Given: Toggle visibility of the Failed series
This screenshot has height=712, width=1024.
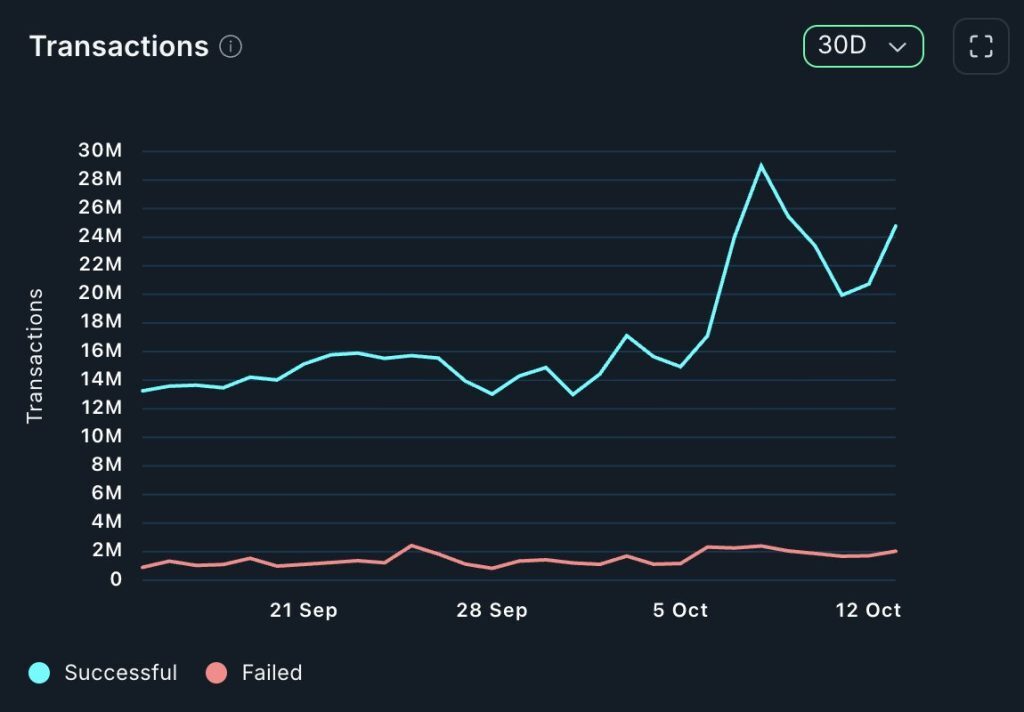Looking at the screenshot, I should (x=250, y=673).
